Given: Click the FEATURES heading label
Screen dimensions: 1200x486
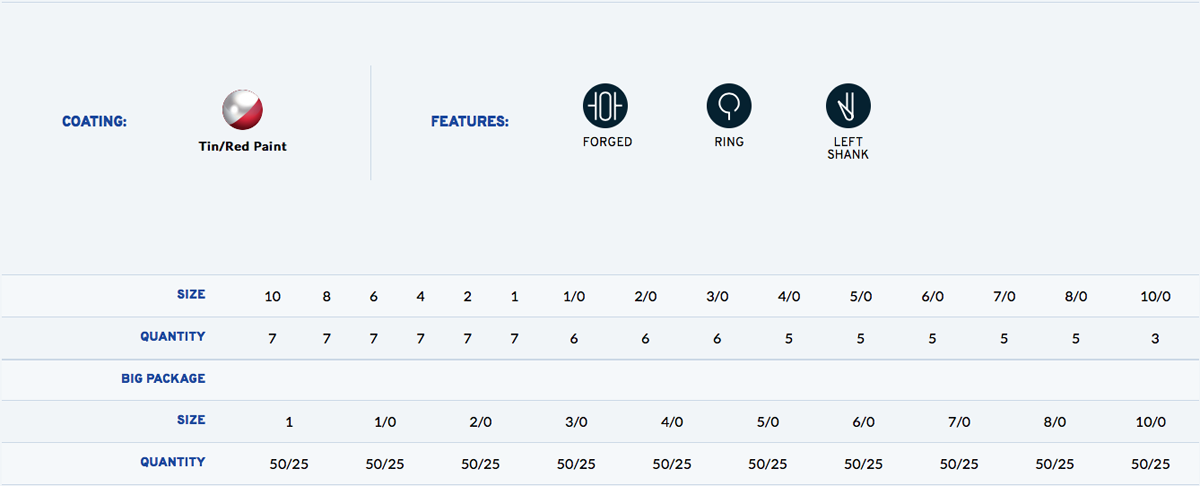Looking at the screenshot, I should point(470,122).
